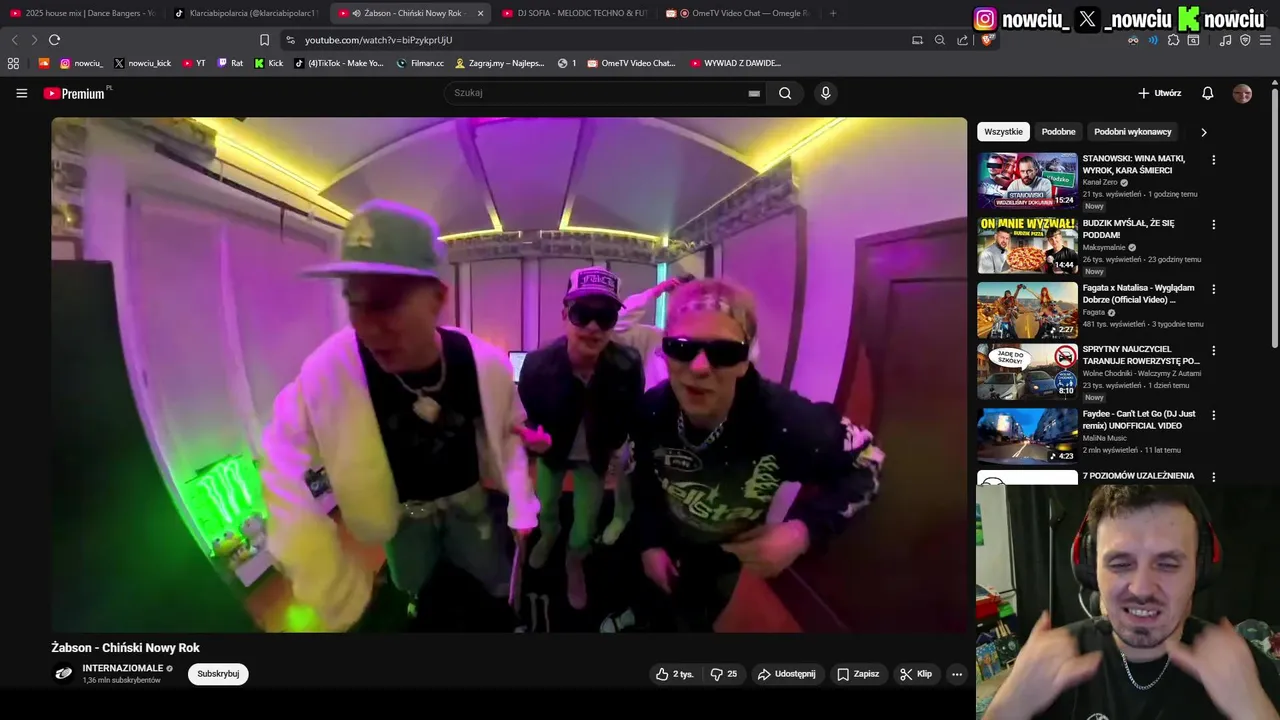1280x720 pixels.
Task: Open the nowciu_ Instagram bookmark
Action: pyautogui.click(x=81, y=63)
